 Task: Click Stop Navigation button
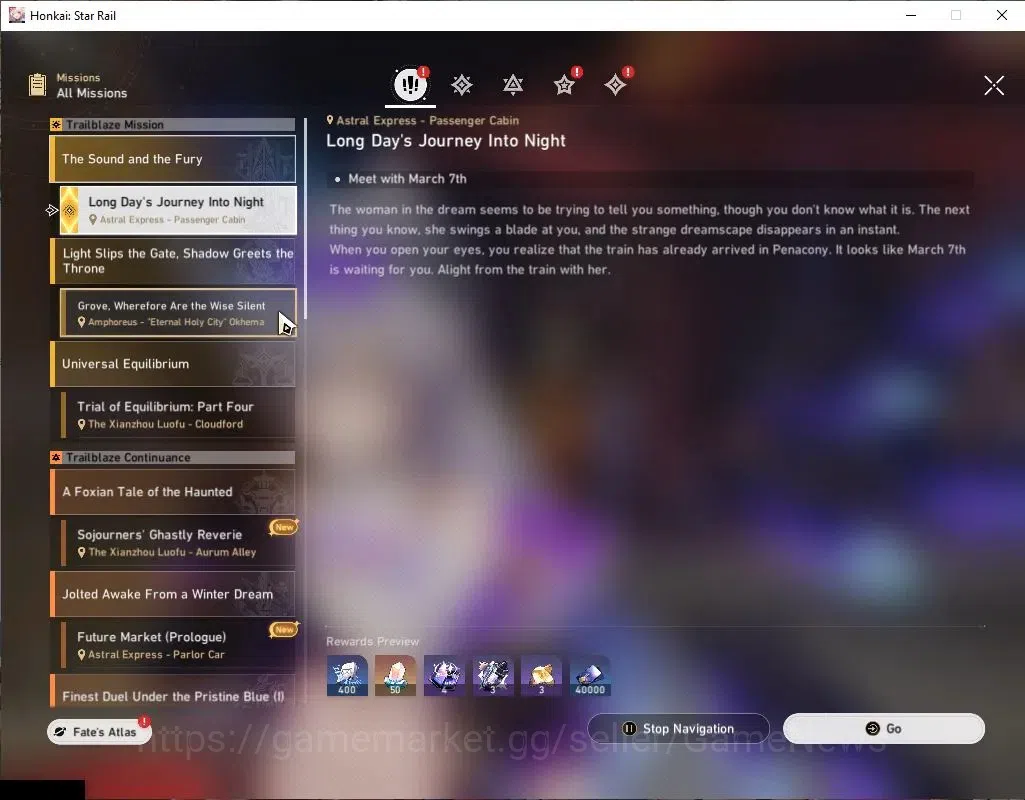[x=679, y=728]
